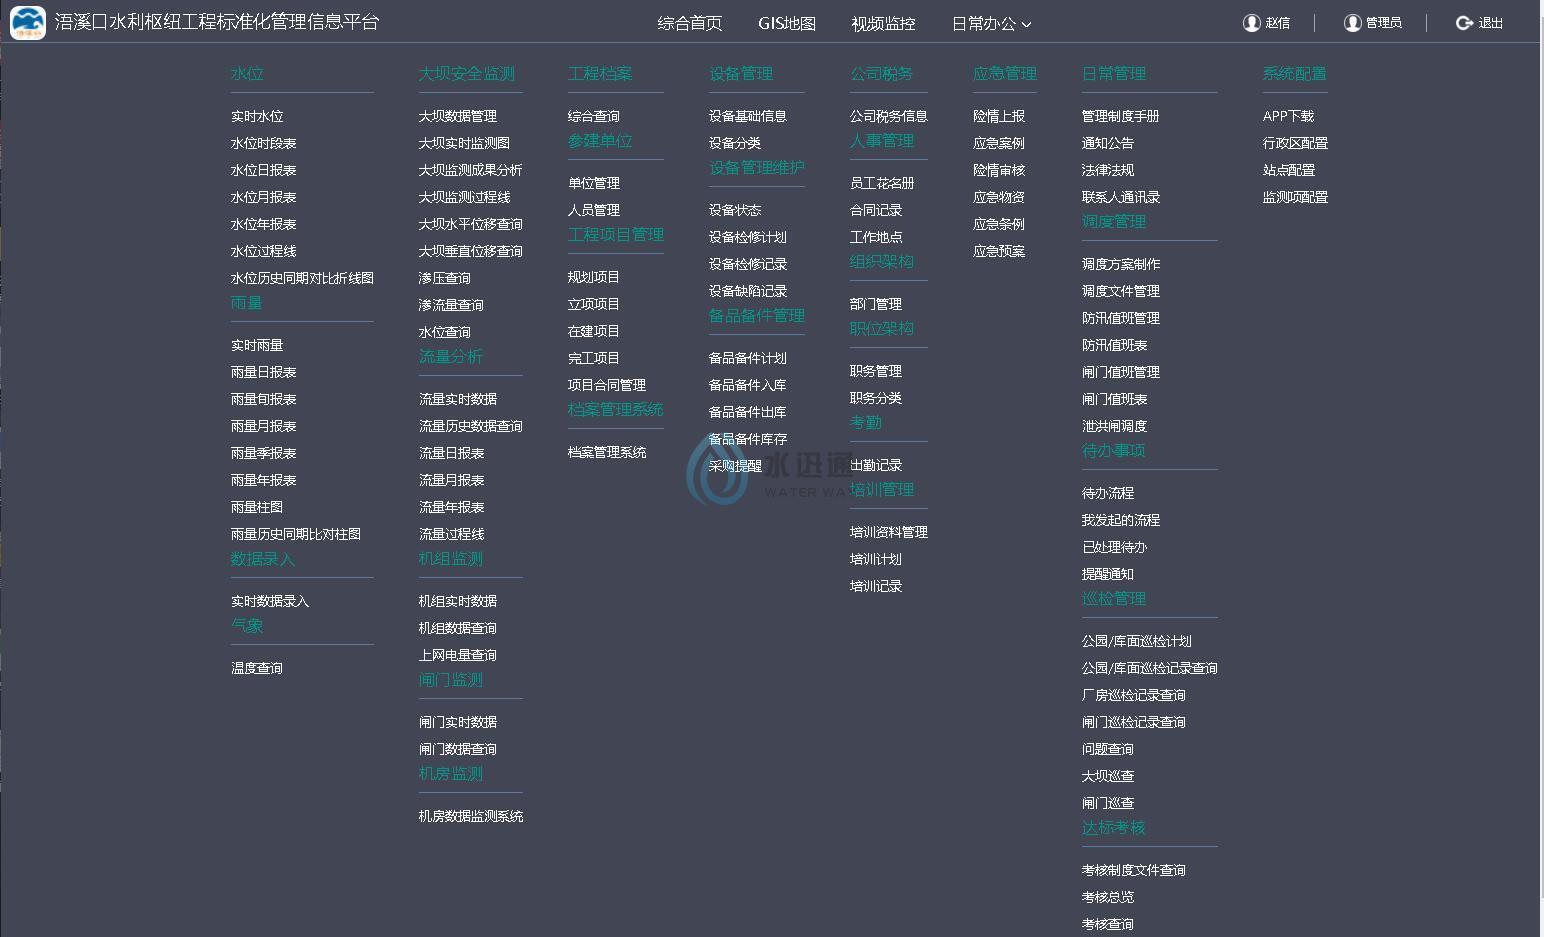Open 设备基础信息
The height and width of the screenshot is (937, 1544).
click(748, 116)
